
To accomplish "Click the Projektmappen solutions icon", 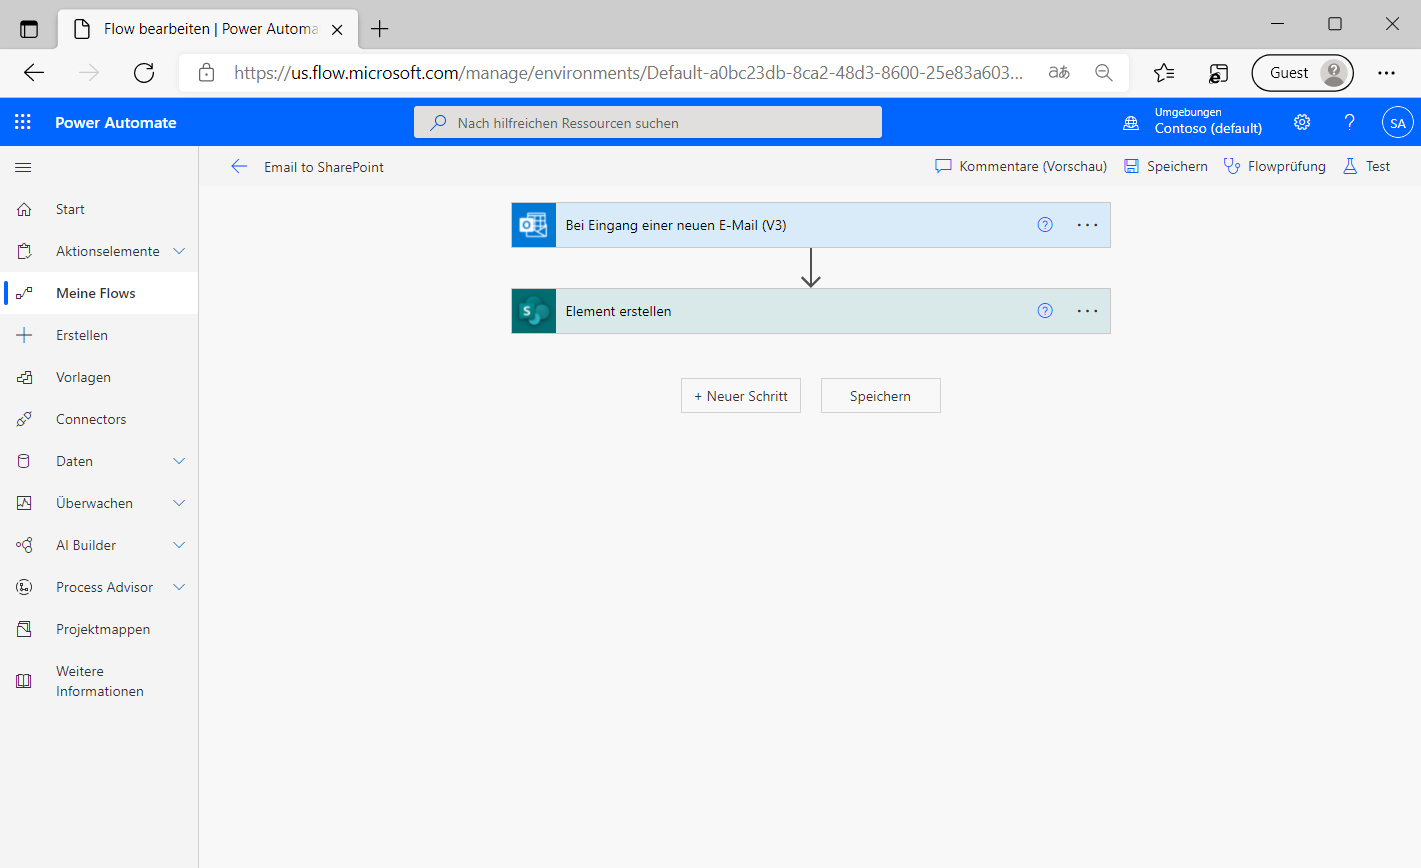I will click(24, 629).
